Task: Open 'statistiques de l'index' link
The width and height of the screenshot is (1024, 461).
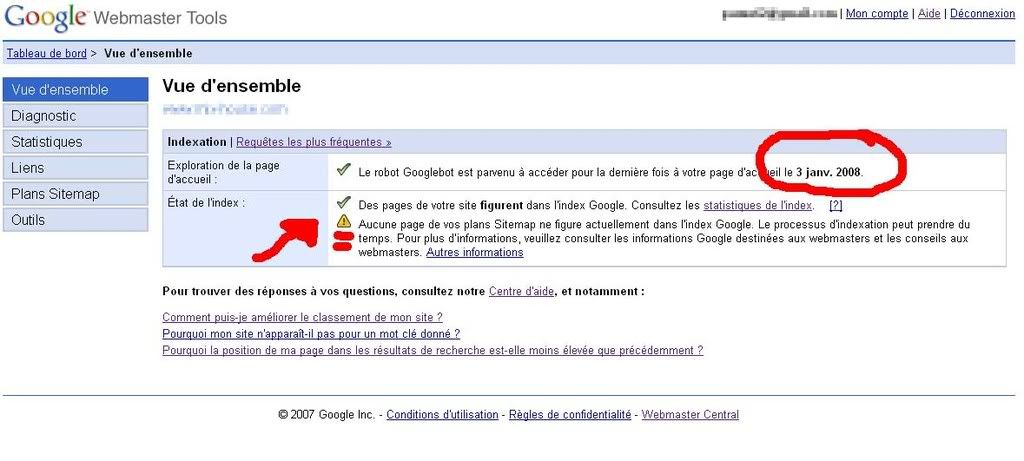Action: pyautogui.click(x=758, y=206)
